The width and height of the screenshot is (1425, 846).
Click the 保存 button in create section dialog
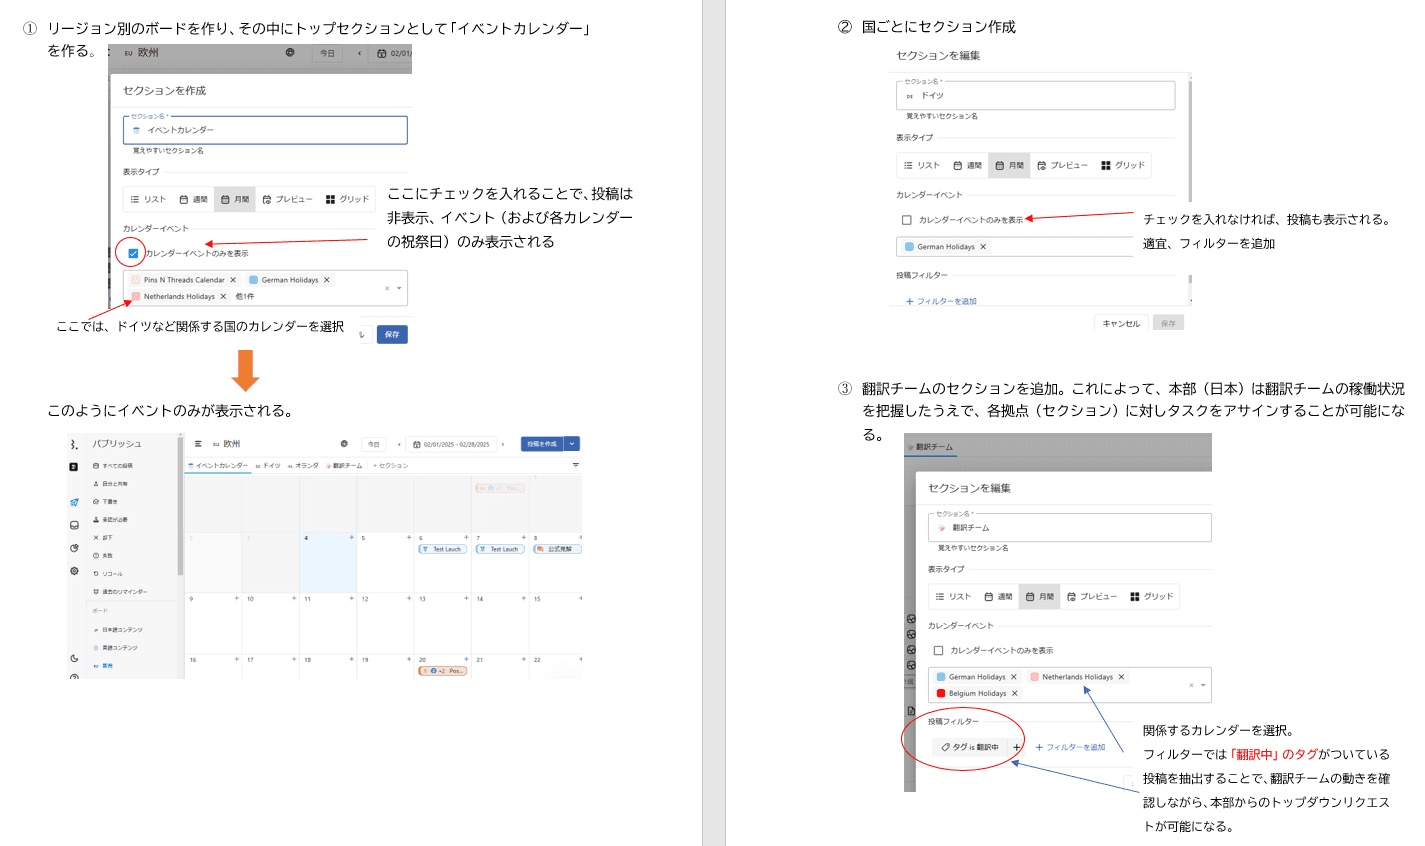tap(392, 334)
